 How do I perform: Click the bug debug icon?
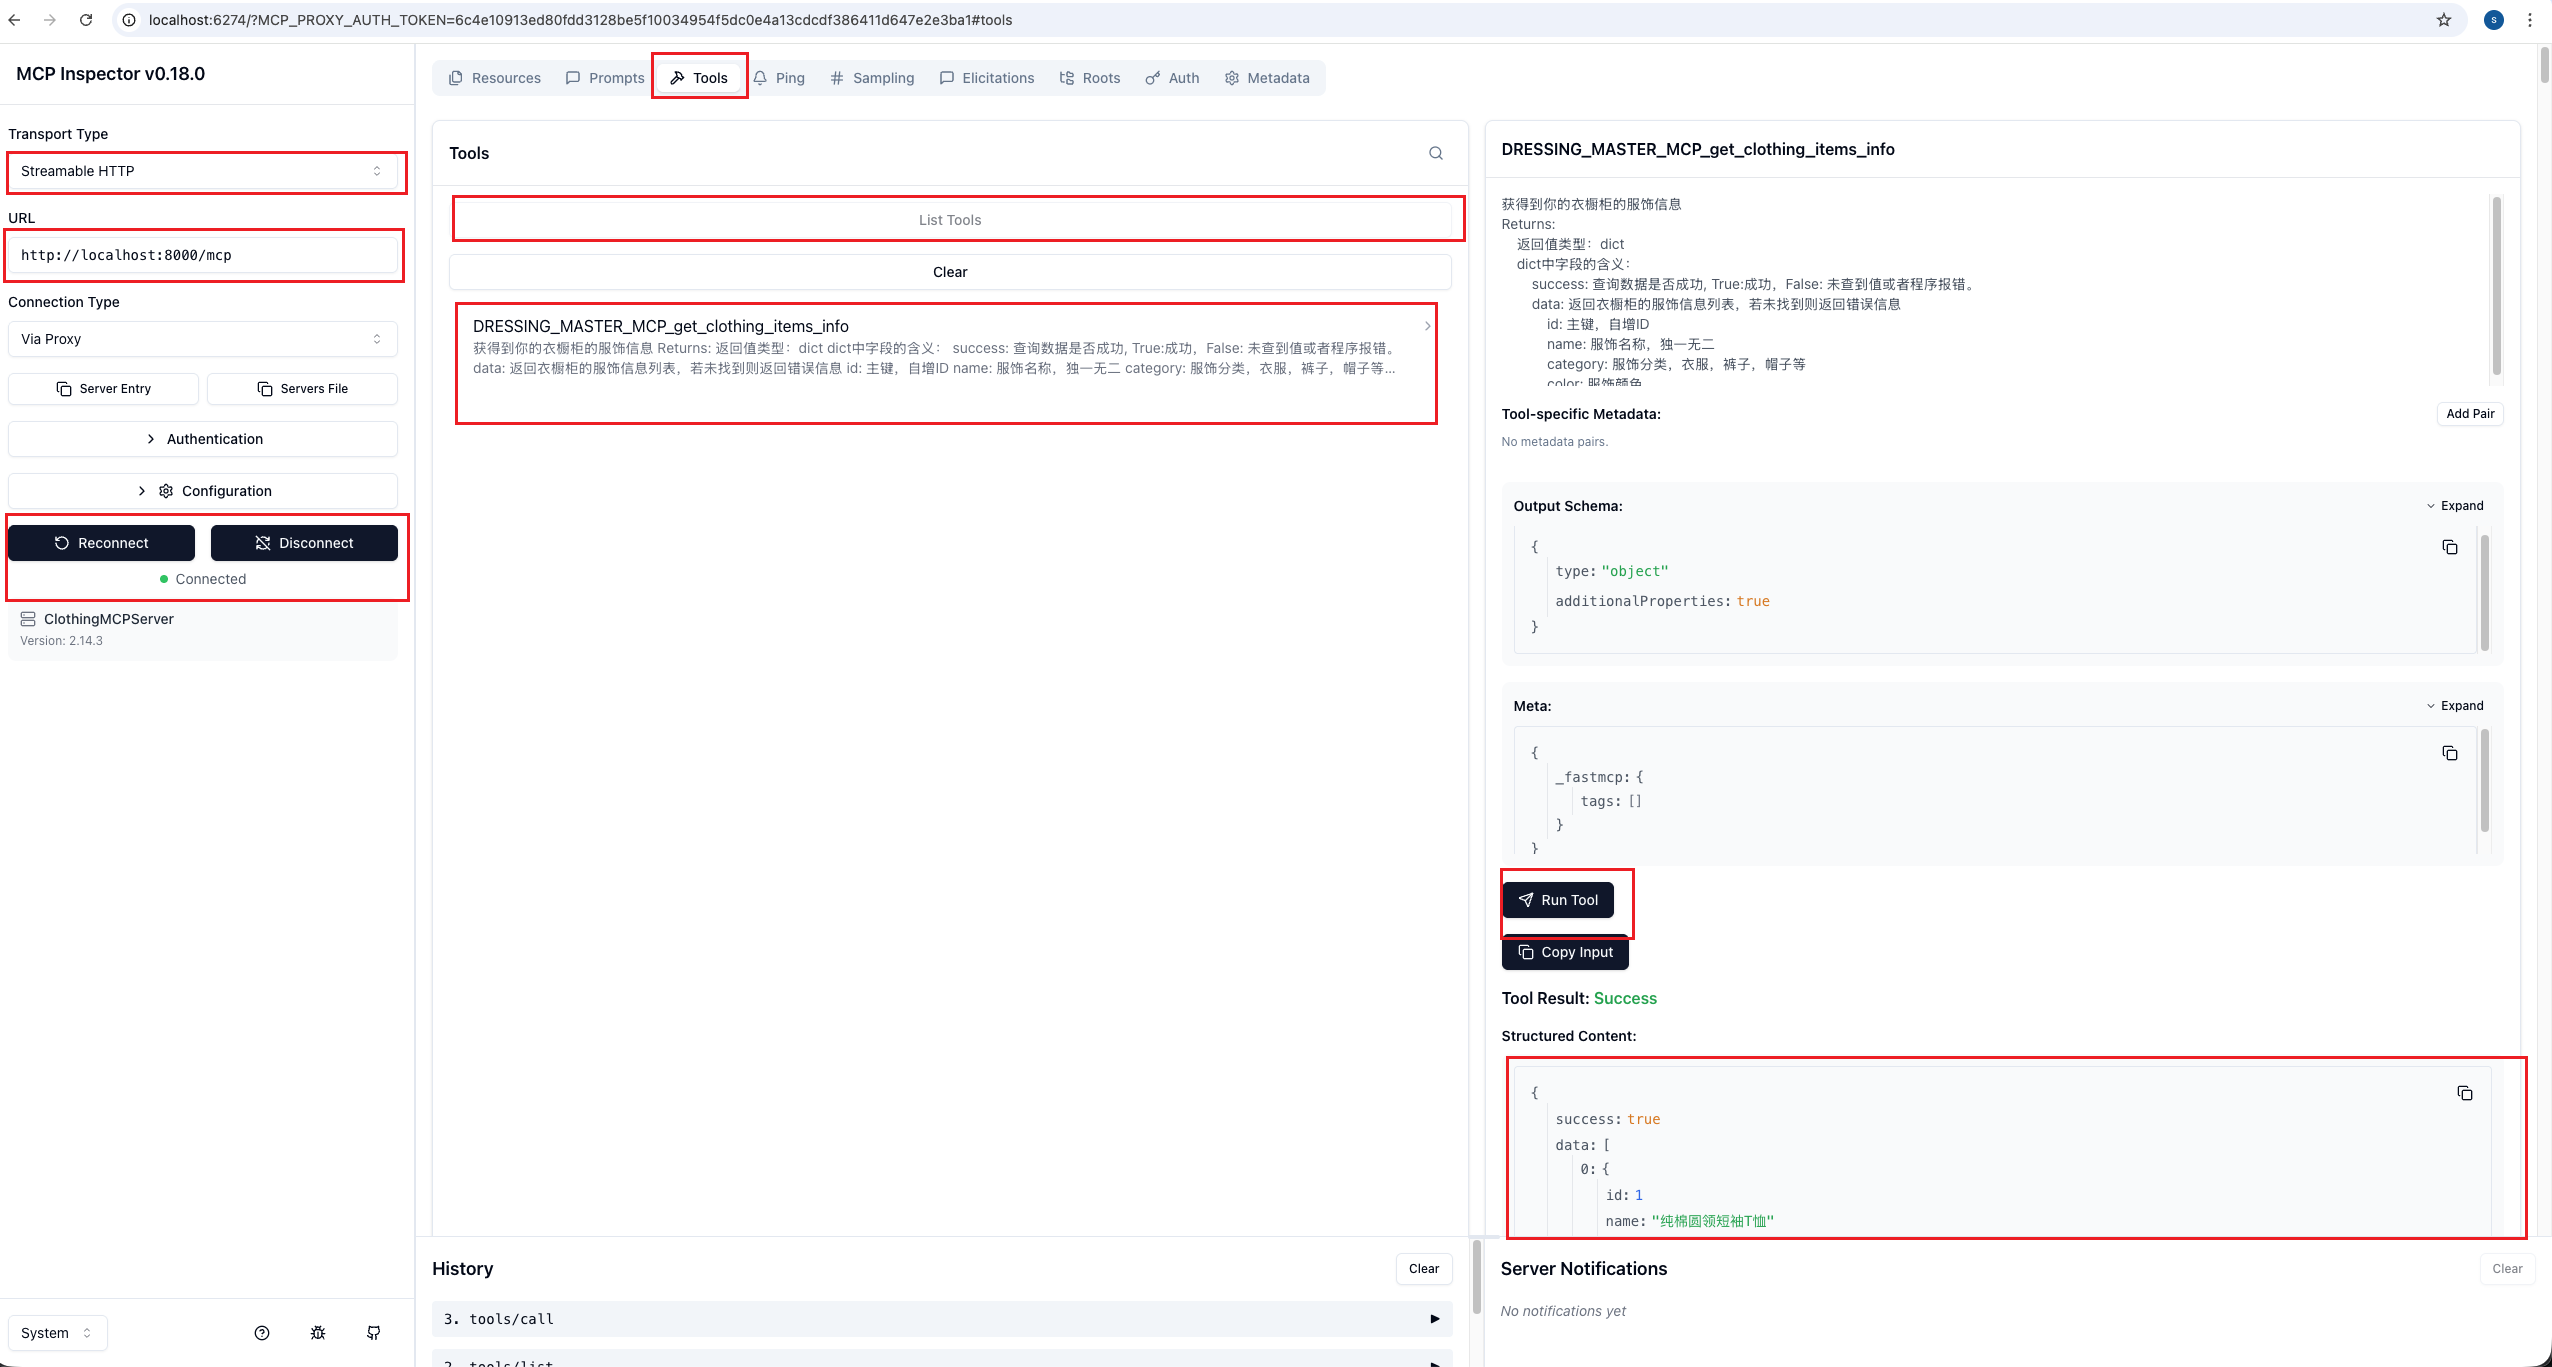point(318,1333)
